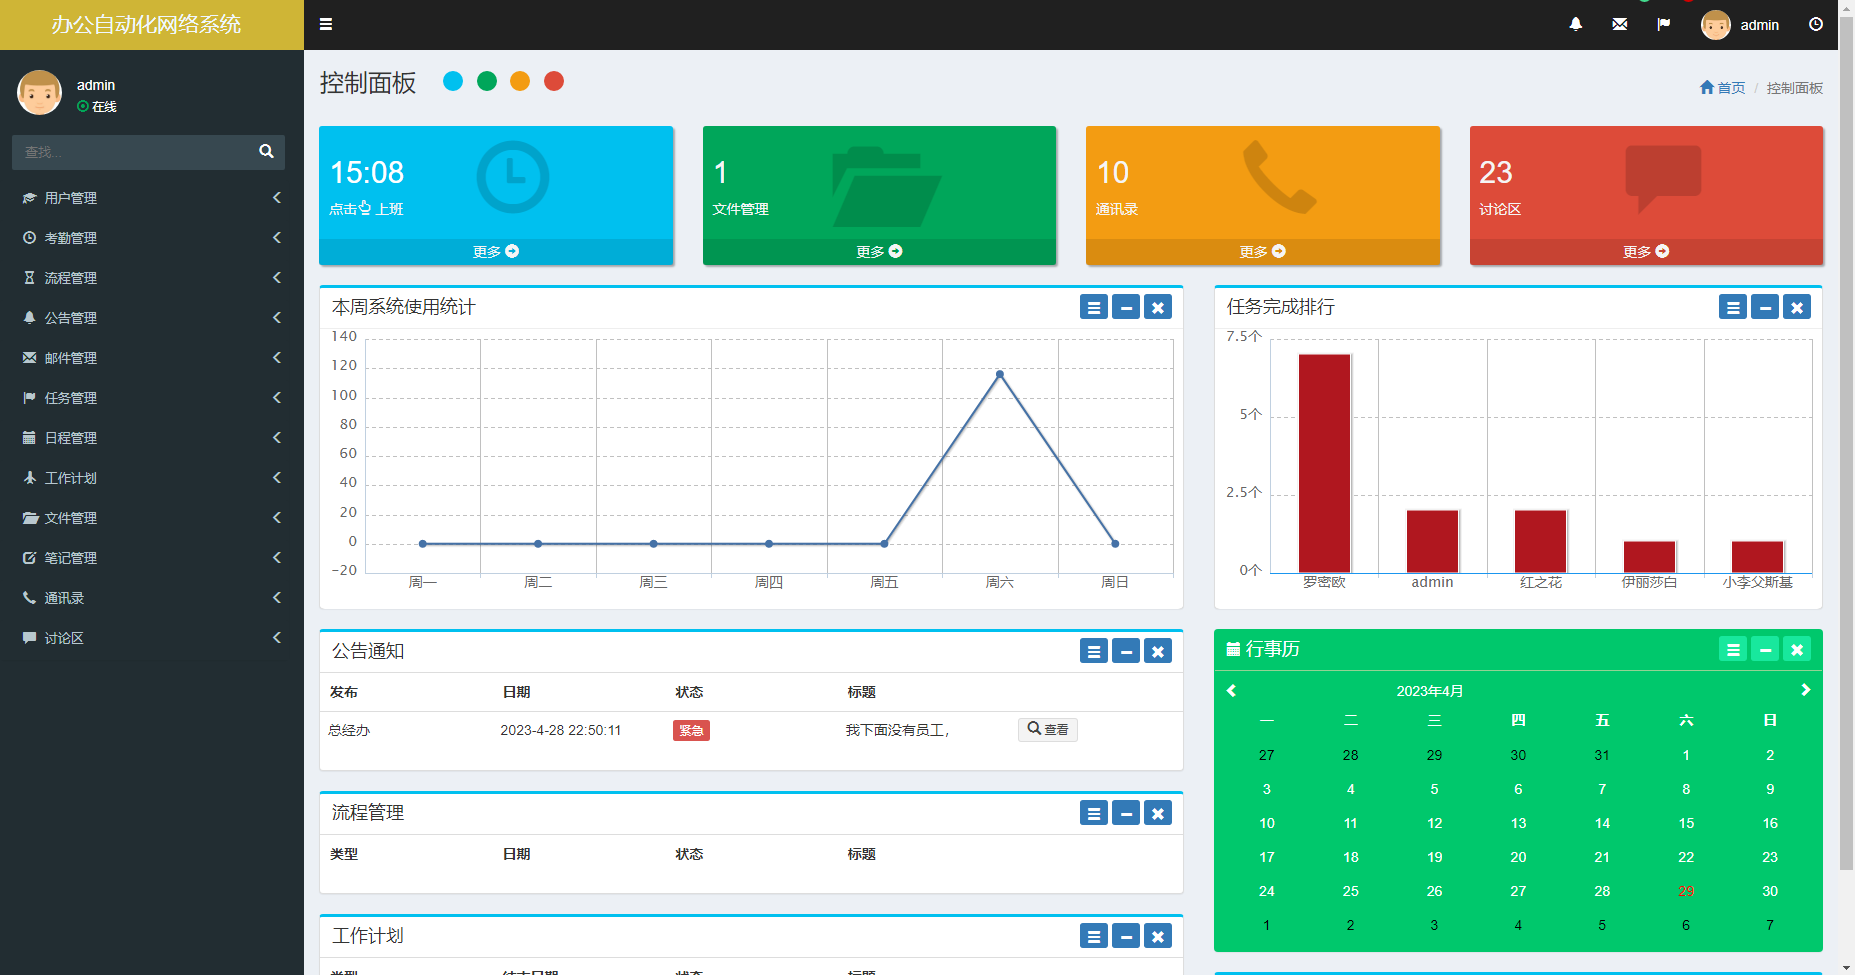Click the clock icon at top right
The height and width of the screenshot is (975, 1855).
[x=1816, y=24]
